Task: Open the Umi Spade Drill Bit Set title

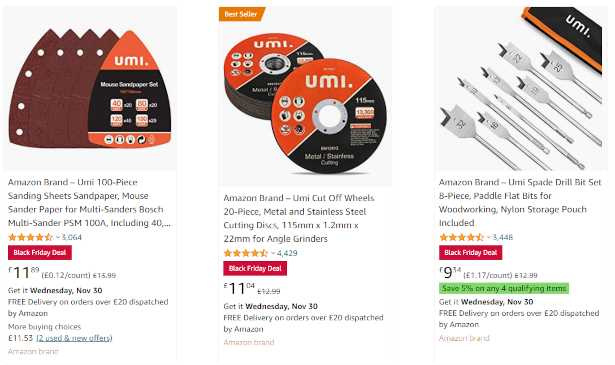Action: point(520,202)
